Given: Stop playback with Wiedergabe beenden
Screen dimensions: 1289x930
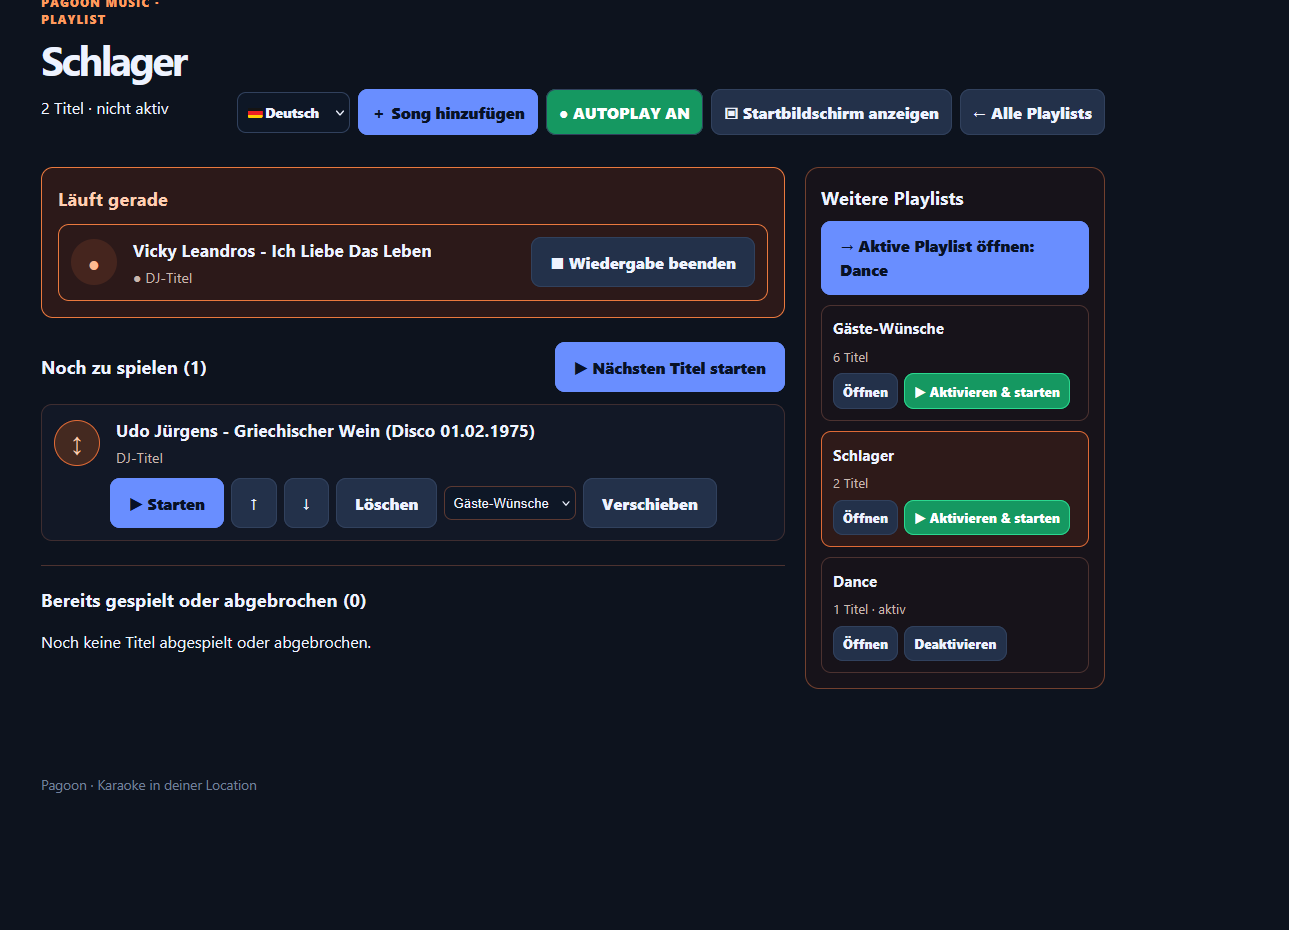Looking at the screenshot, I should tap(643, 263).
